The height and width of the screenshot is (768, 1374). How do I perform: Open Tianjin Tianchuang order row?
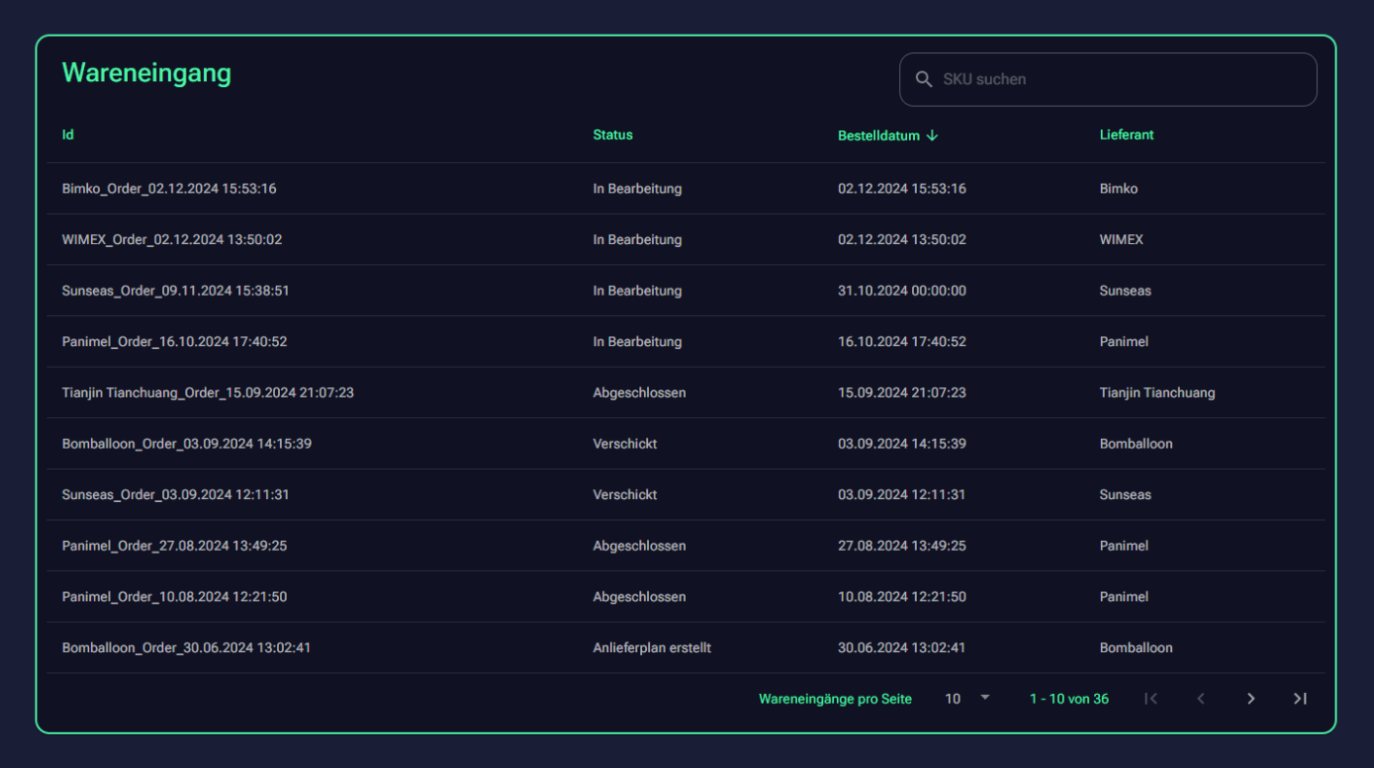[x=207, y=393]
